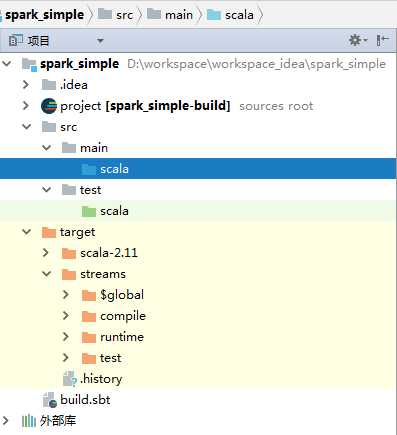This screenshot has height=435, width=397.
Task: Click the blue scala source folder icon
Action: click(89, 169)
